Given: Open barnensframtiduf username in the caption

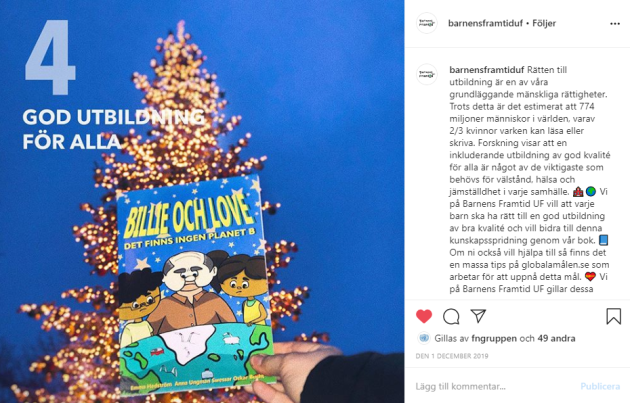Looking at the screenshot, I should click(487, 70).
